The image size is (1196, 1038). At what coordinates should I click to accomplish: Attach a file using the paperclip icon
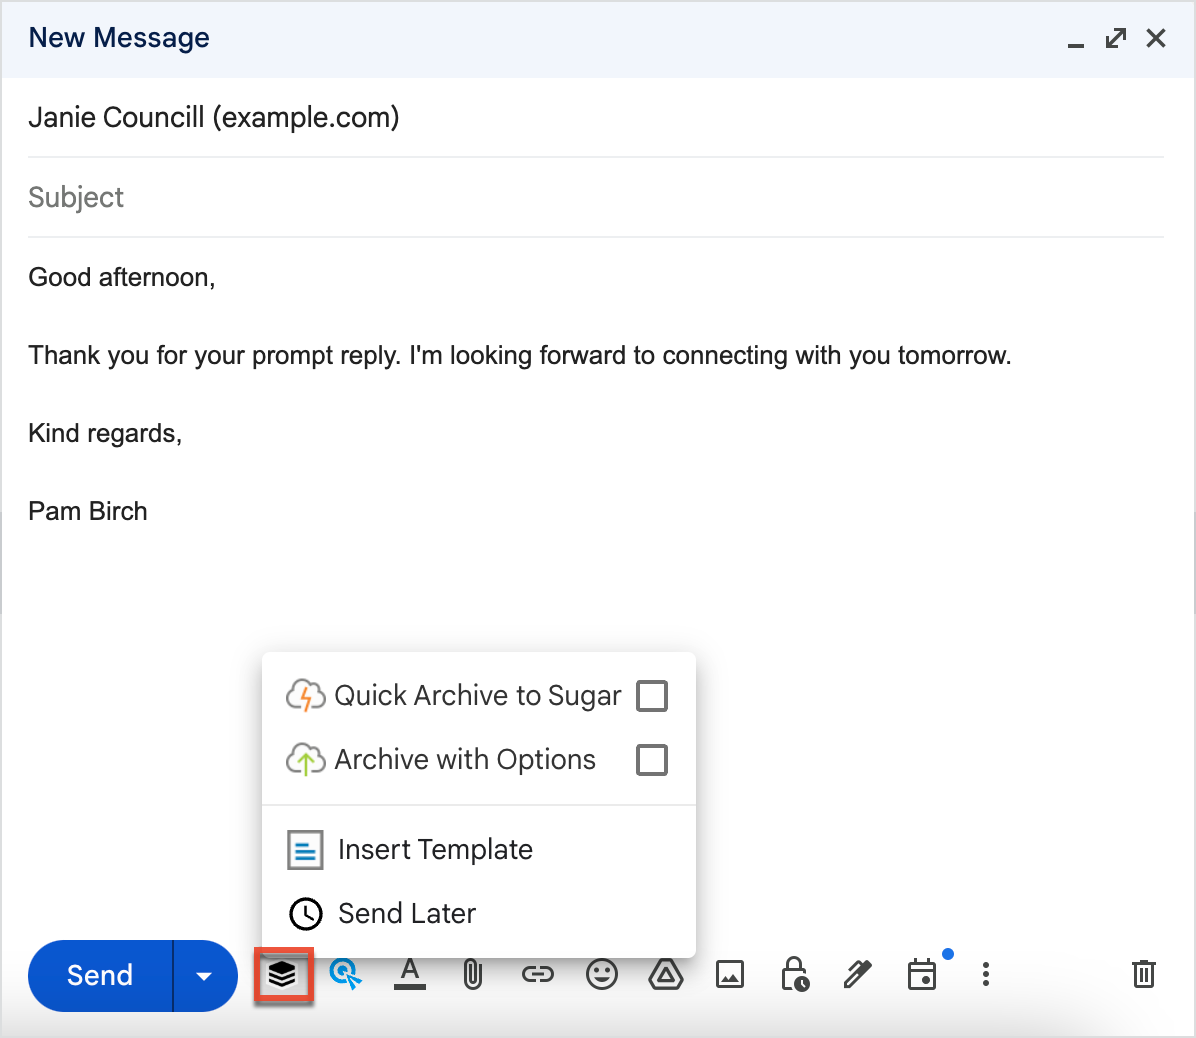(473, 974)
